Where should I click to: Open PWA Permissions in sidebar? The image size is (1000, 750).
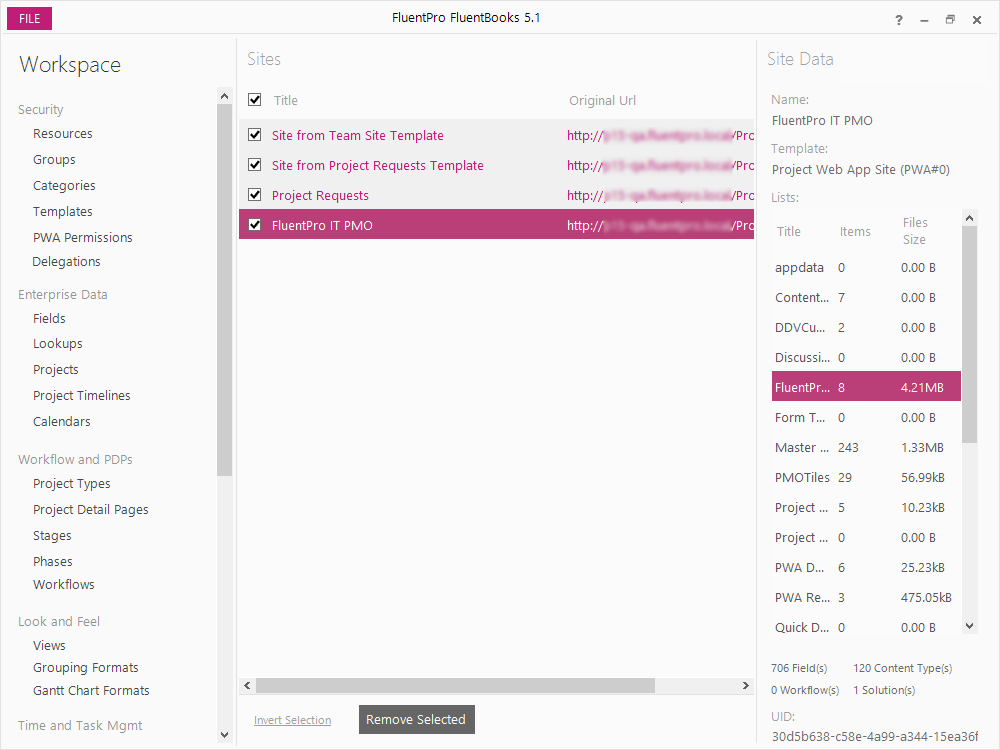click(x=83, y=237)
